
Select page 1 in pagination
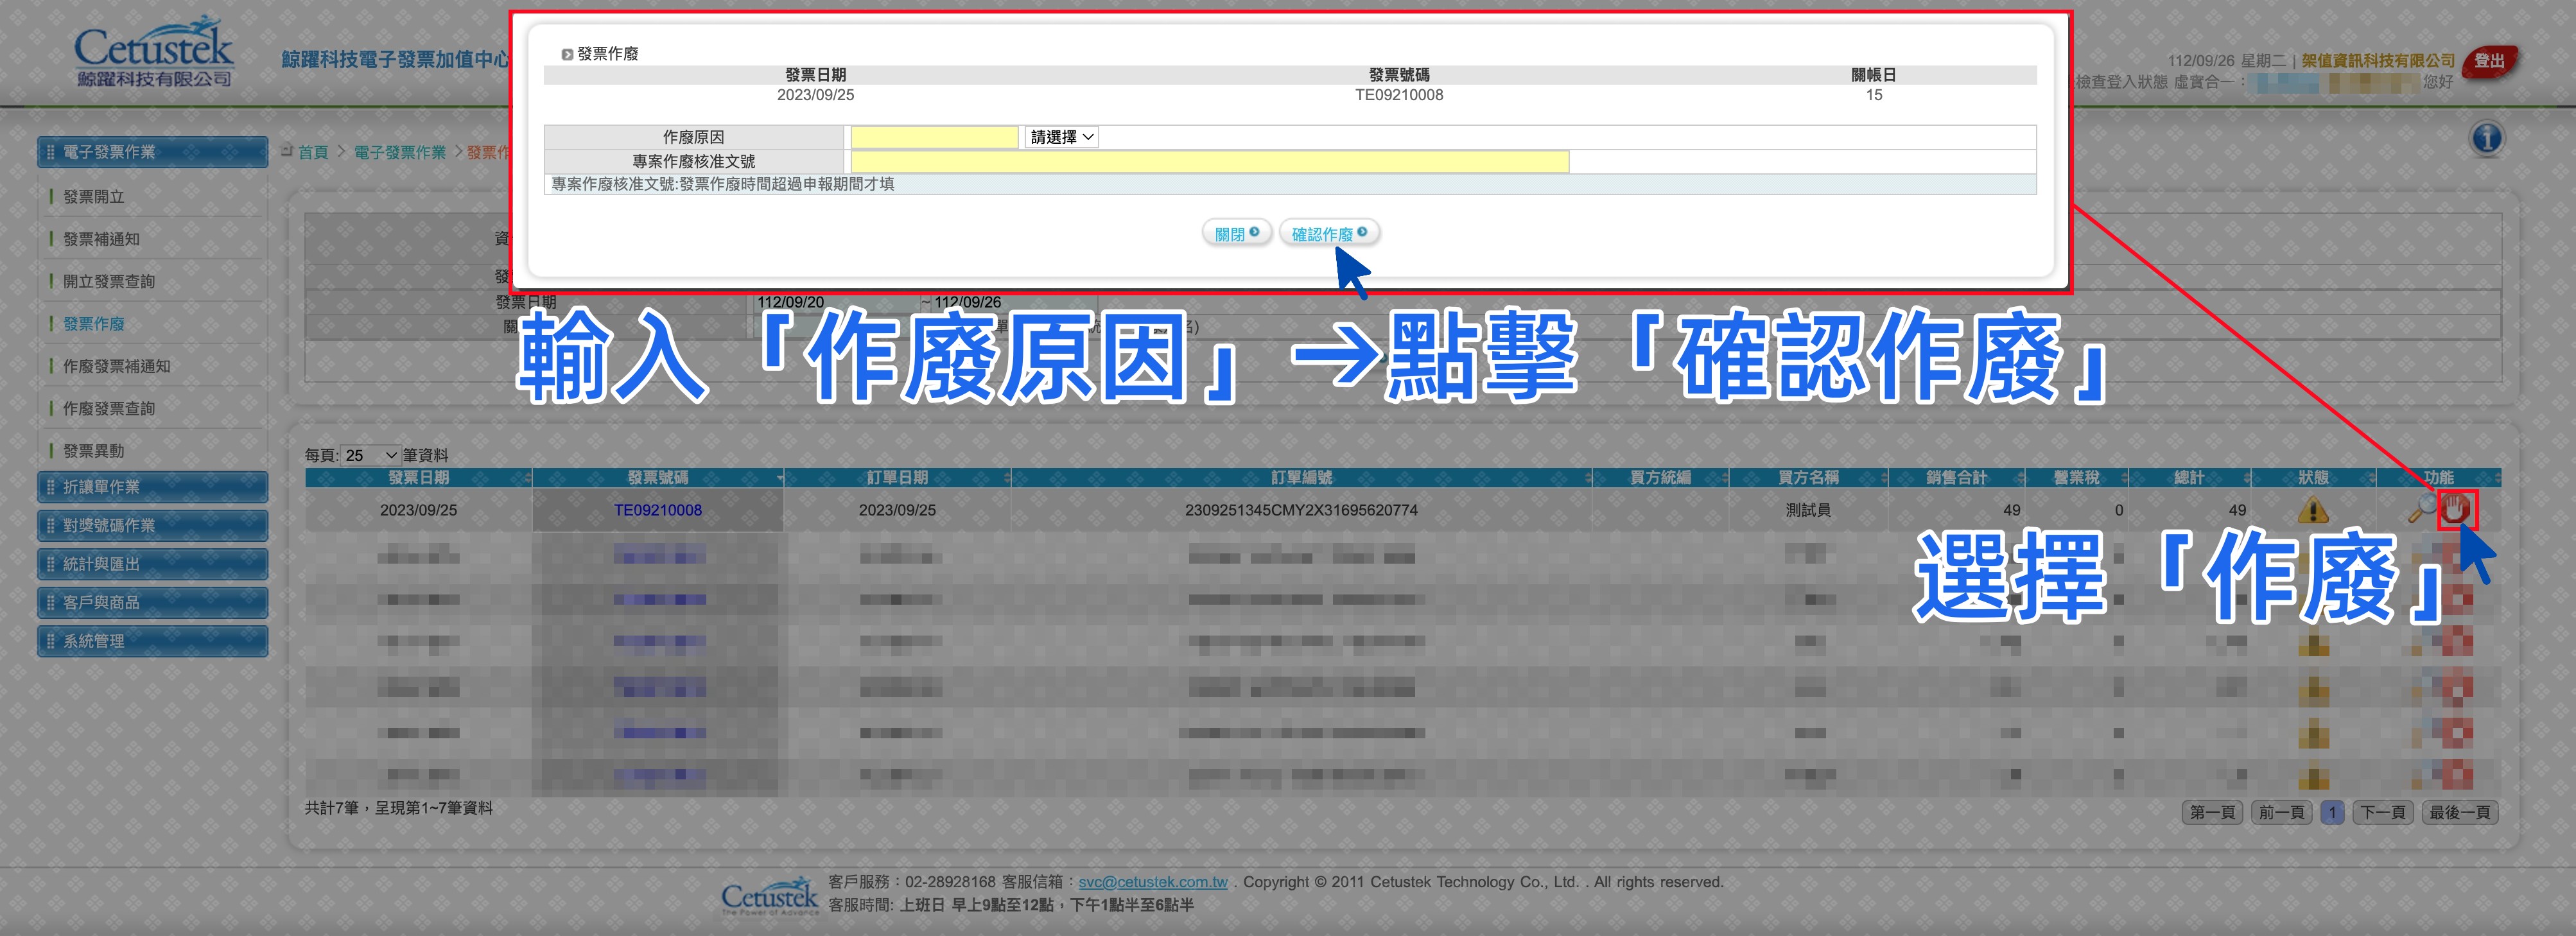coord(2332,812)
